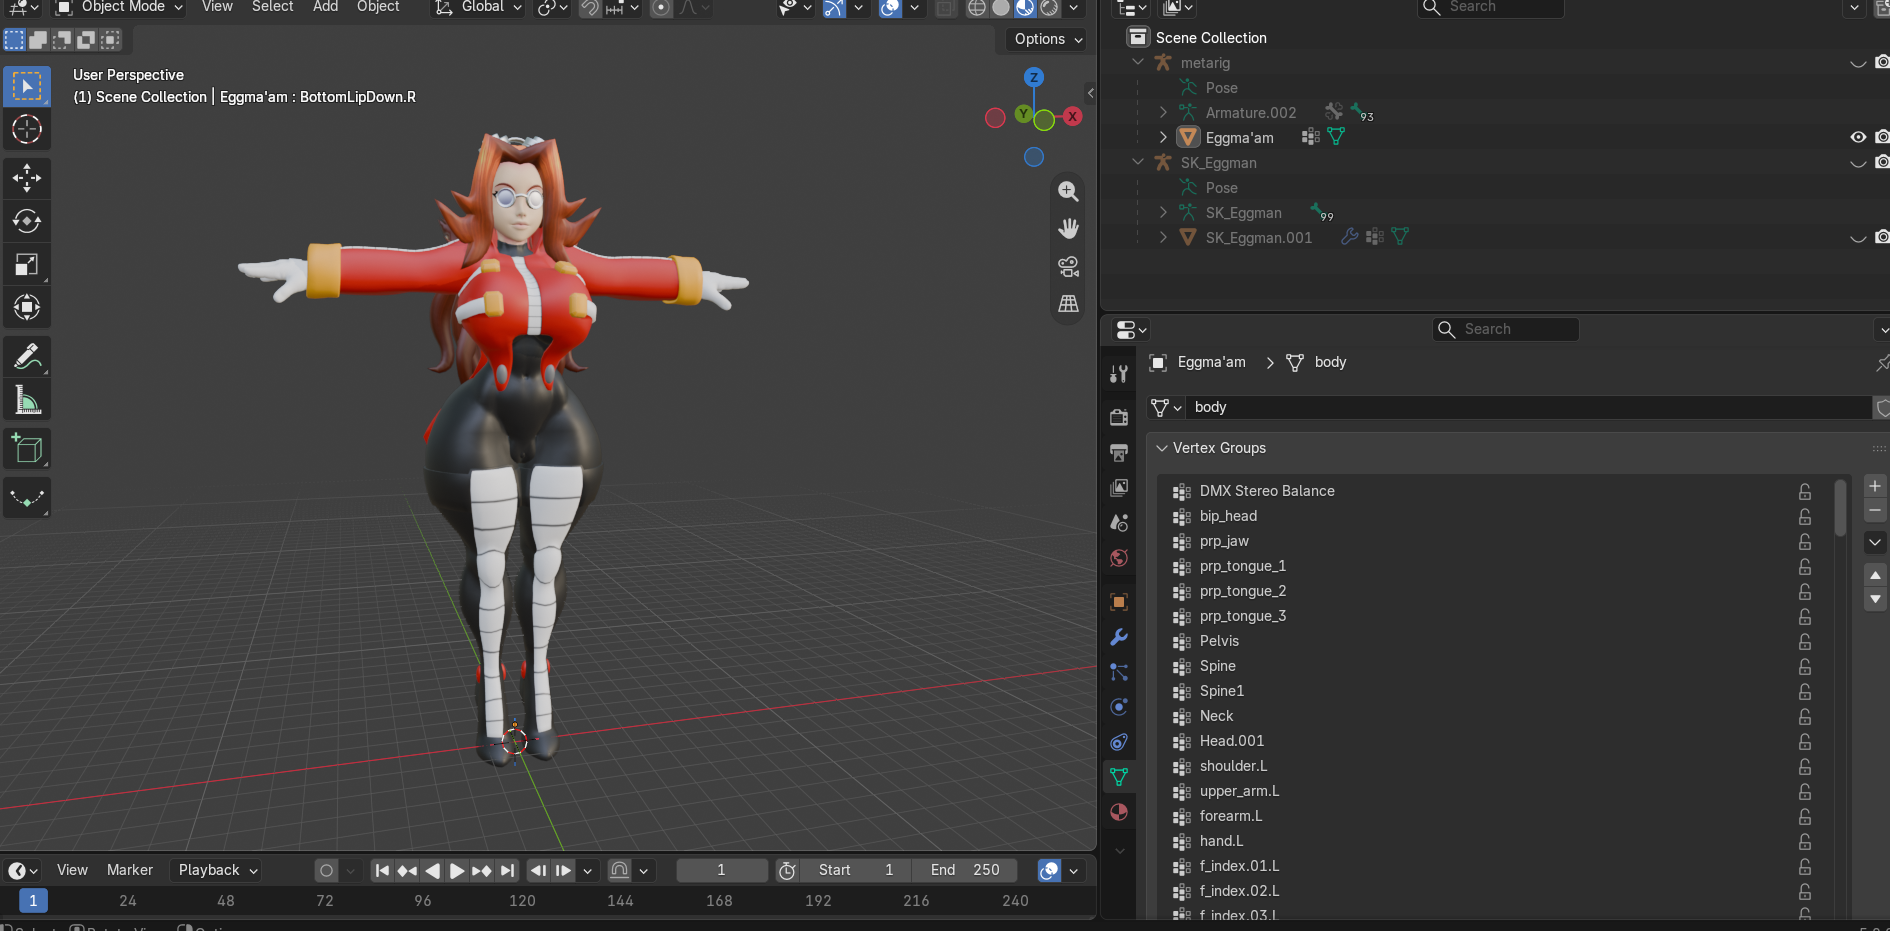The image size is (1890, 931).
Task: Click the Start frame field
Action: (855, 871)
